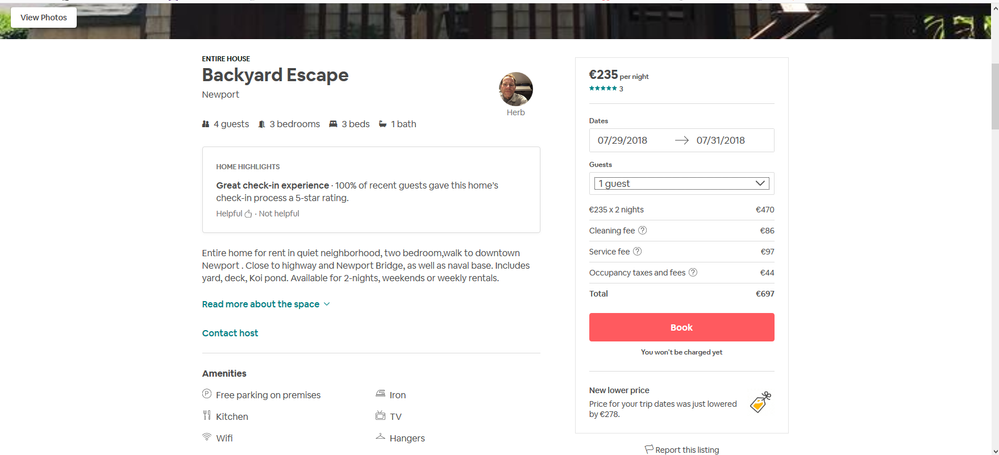Click the five-star rating reviews
Viewport: 999px width, 455px height.
(605, 89)
